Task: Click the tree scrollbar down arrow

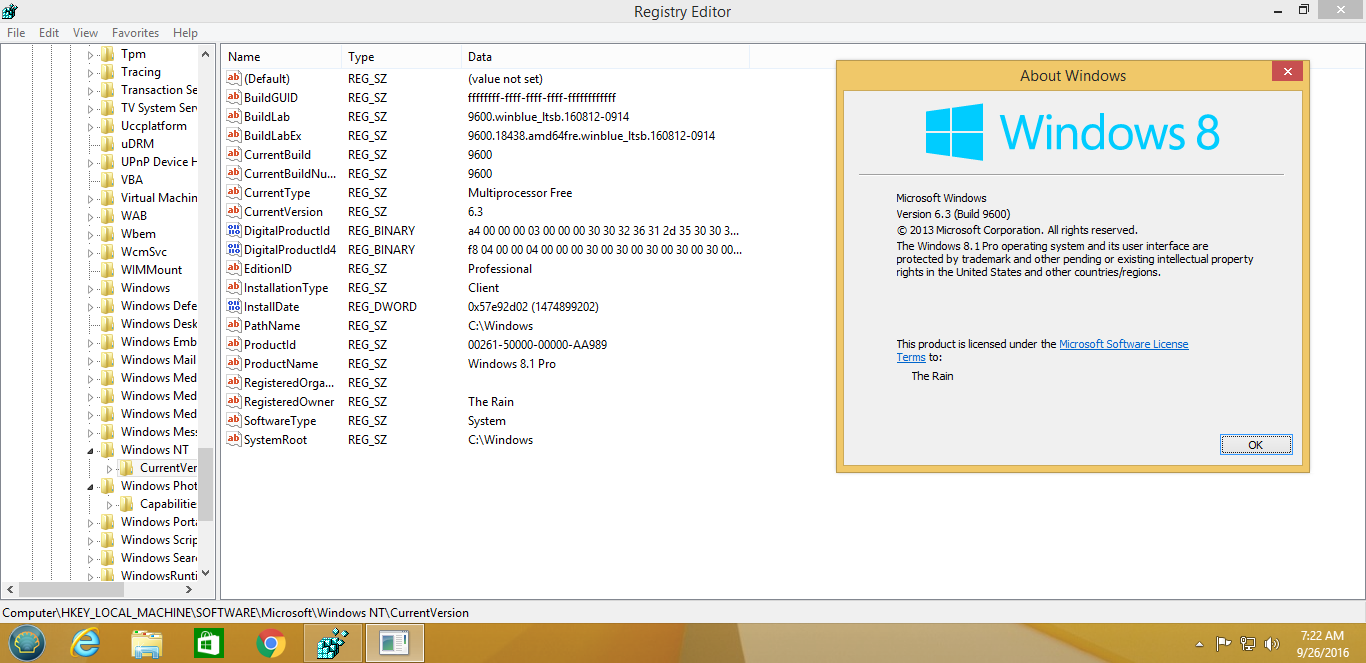Action: pyautogui.click(x=206, y=574)
